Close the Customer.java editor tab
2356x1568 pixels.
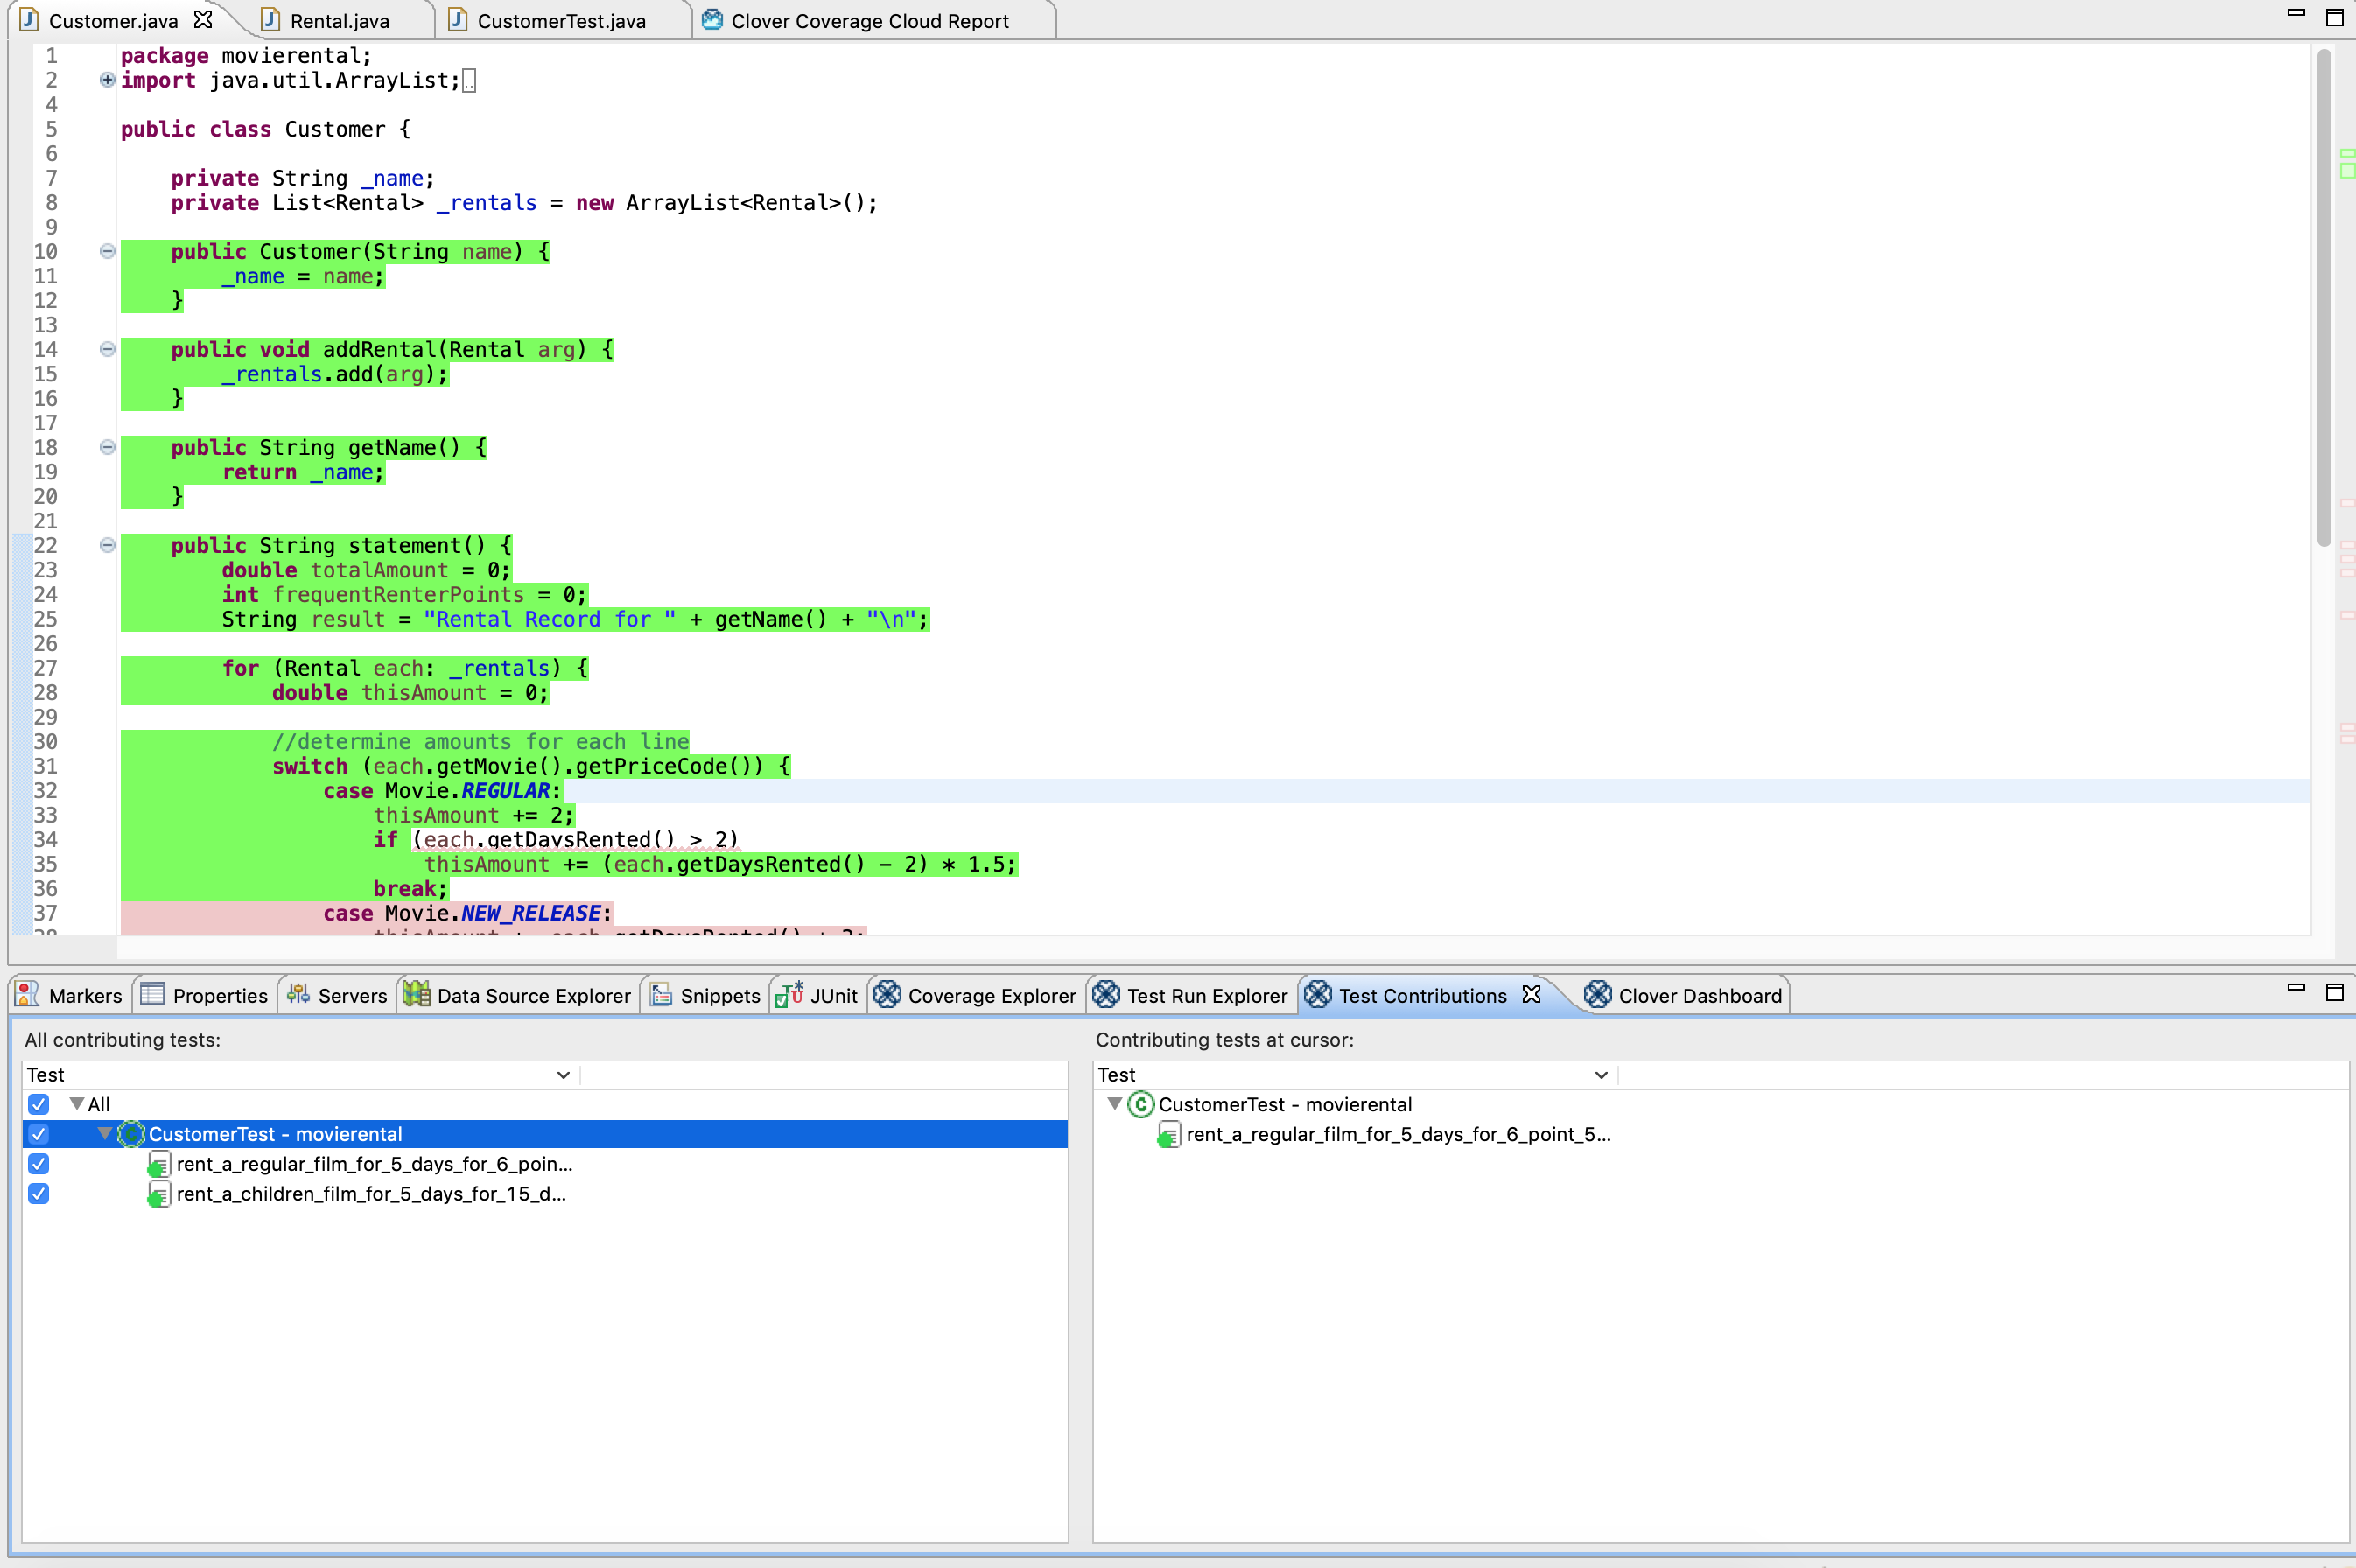coord(203,19)
